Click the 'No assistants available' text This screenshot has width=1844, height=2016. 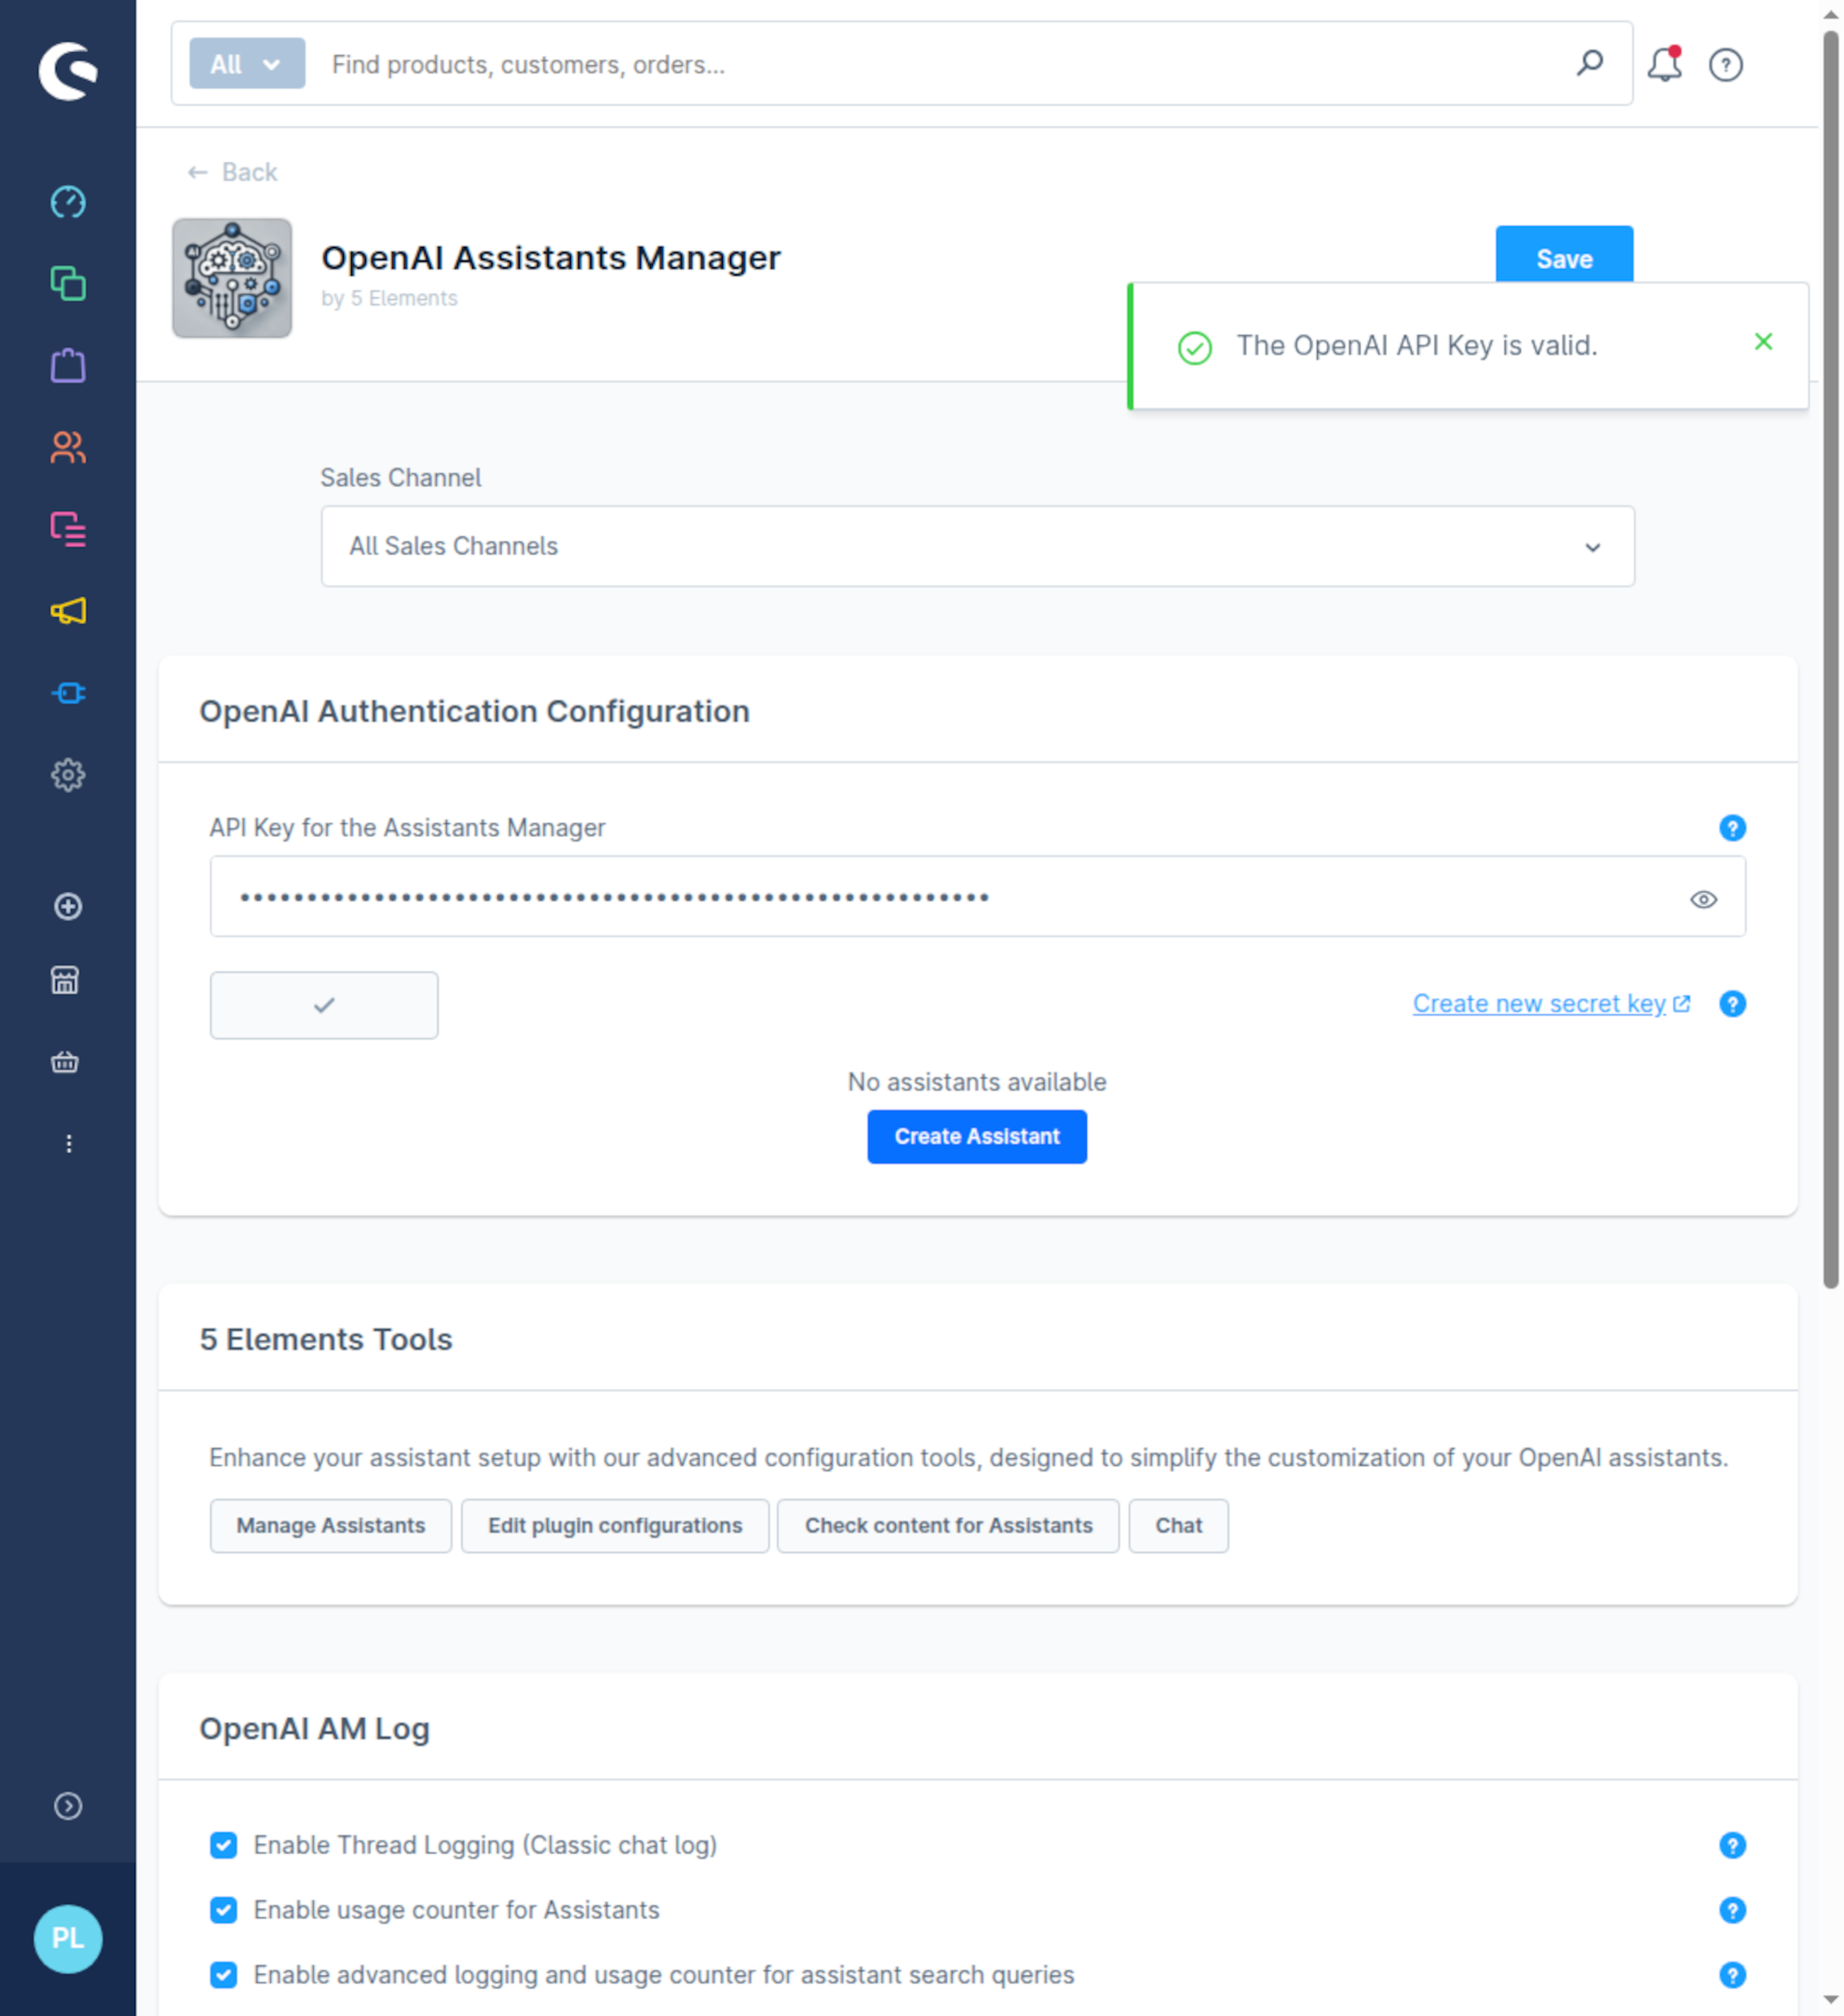[977, 1082]
